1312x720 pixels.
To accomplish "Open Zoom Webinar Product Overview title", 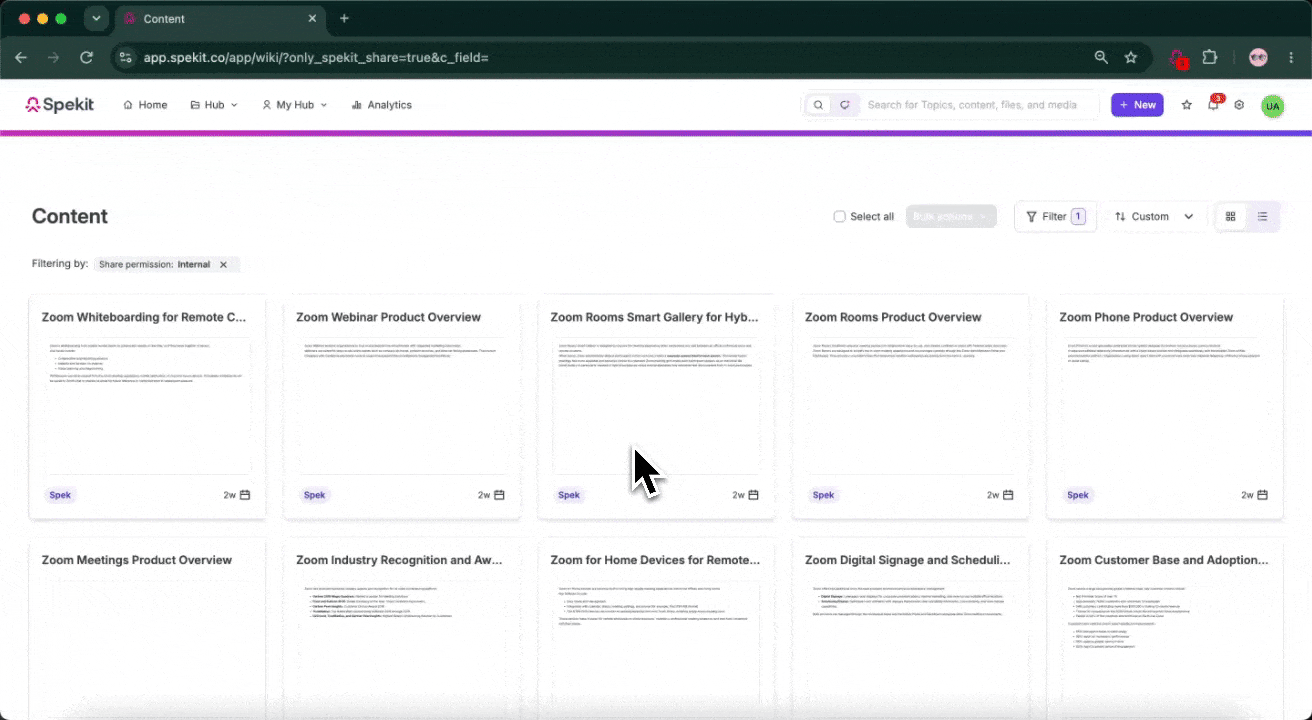I will point(388,317).
